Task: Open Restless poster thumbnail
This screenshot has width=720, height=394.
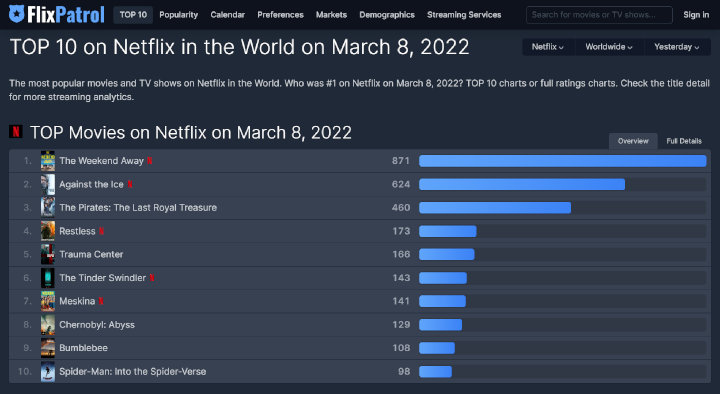Action: (48, 231)
